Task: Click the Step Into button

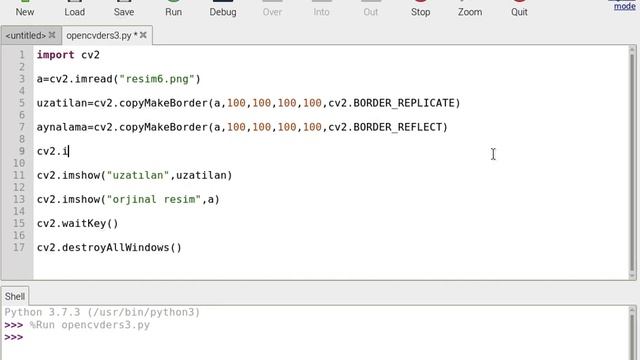Action: (322, 9)
